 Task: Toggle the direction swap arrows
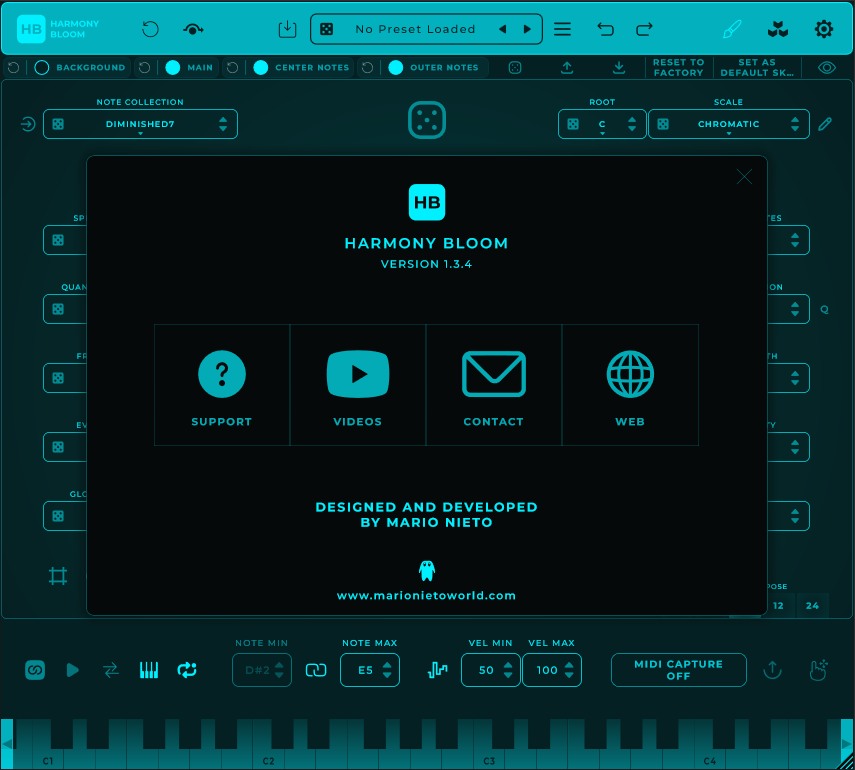click(x=111, y=670)
